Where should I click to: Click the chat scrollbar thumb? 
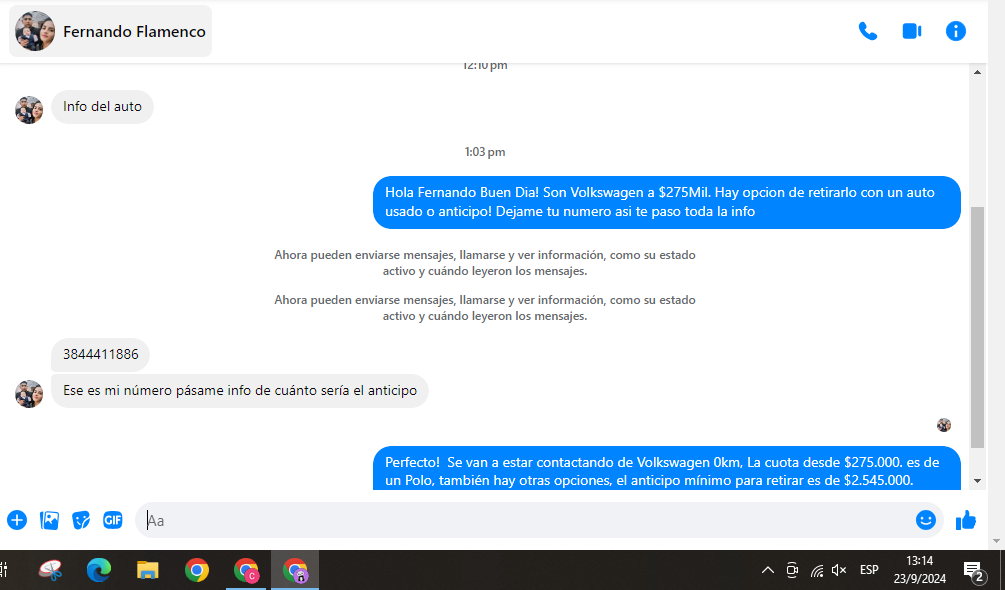tap(977, 327)
